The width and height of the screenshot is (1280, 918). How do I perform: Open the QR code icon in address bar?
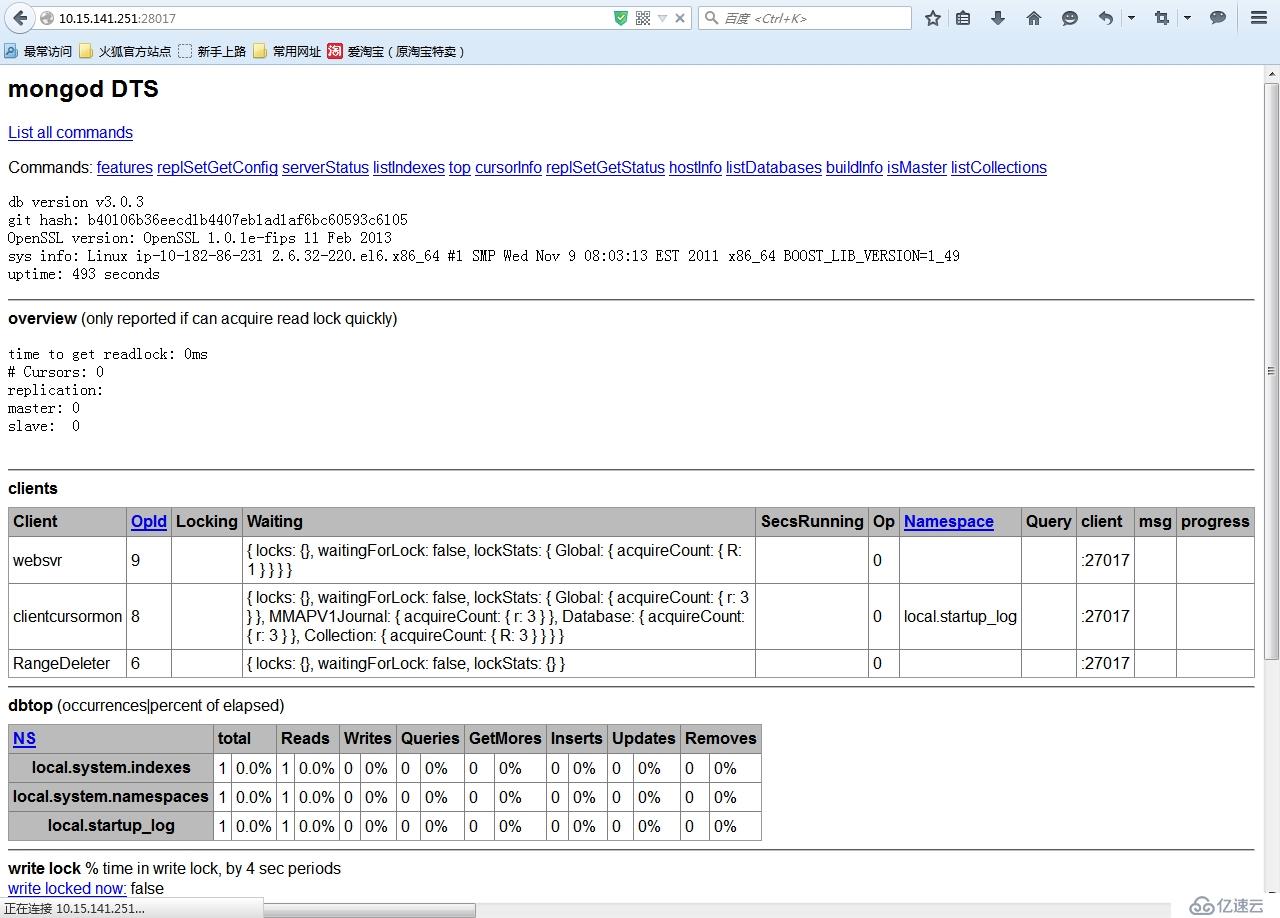tap(643, 18)
